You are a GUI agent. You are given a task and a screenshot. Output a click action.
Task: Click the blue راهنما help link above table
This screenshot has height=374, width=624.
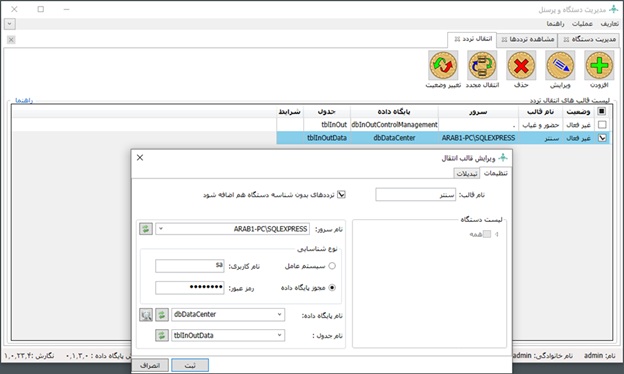pyautogui.click(x=24, y=101)
